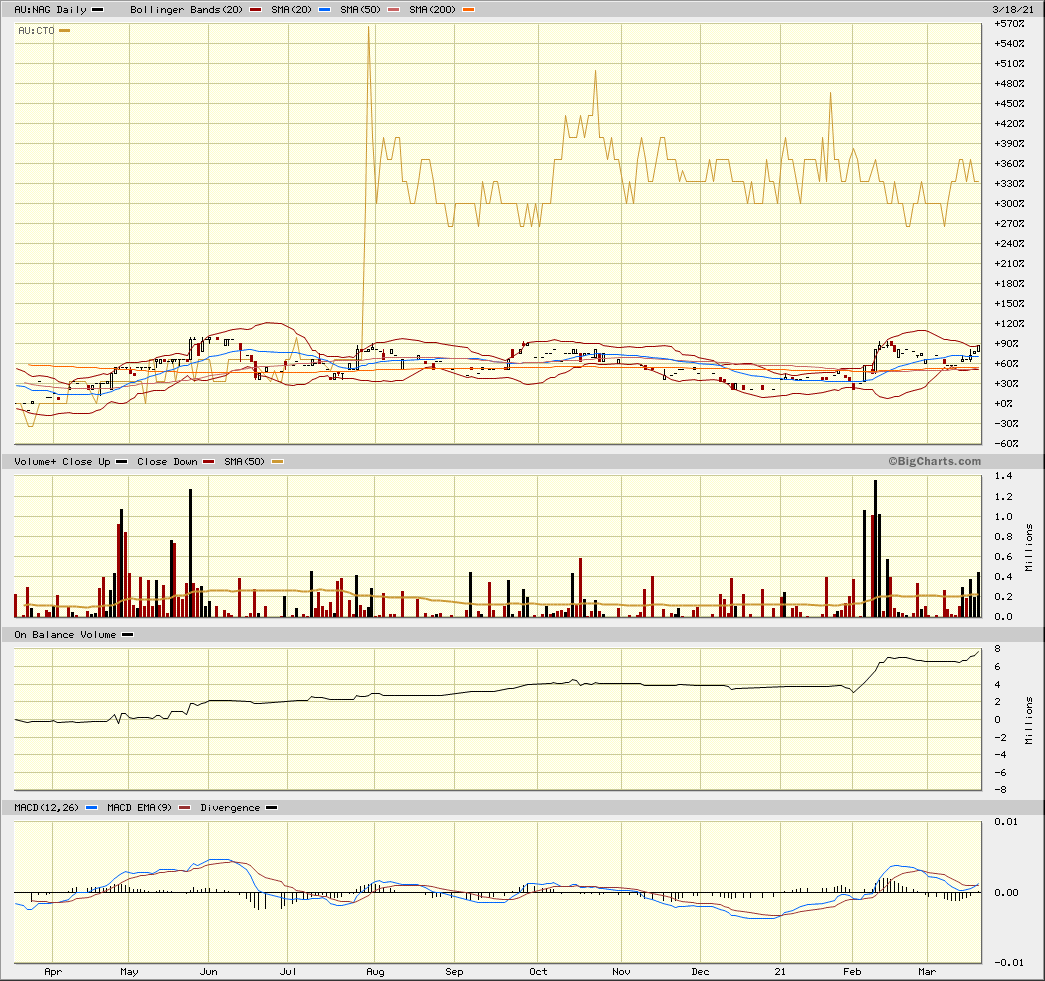Image resolution: width=1045 pixels, height=981 pixels.
Task: Select SMA(50) in the top price legend
Action: [361, 9]
